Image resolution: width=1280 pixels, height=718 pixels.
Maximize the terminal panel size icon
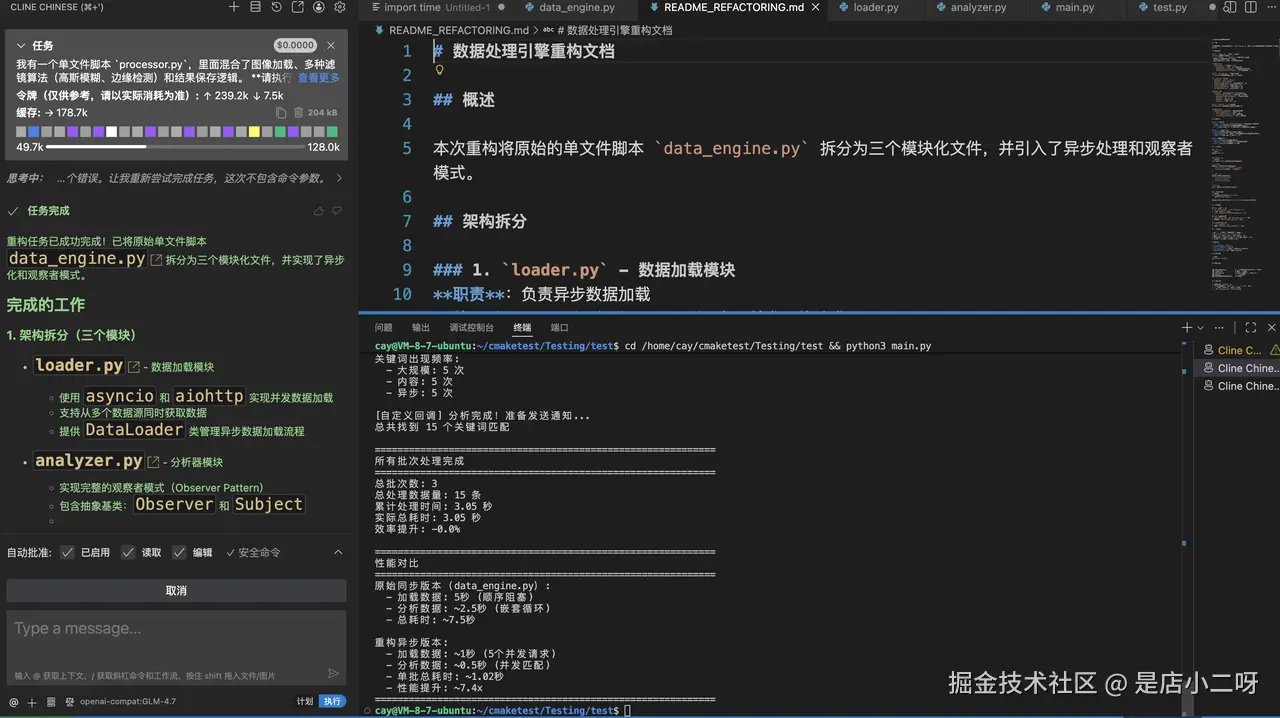(1250, 327)
